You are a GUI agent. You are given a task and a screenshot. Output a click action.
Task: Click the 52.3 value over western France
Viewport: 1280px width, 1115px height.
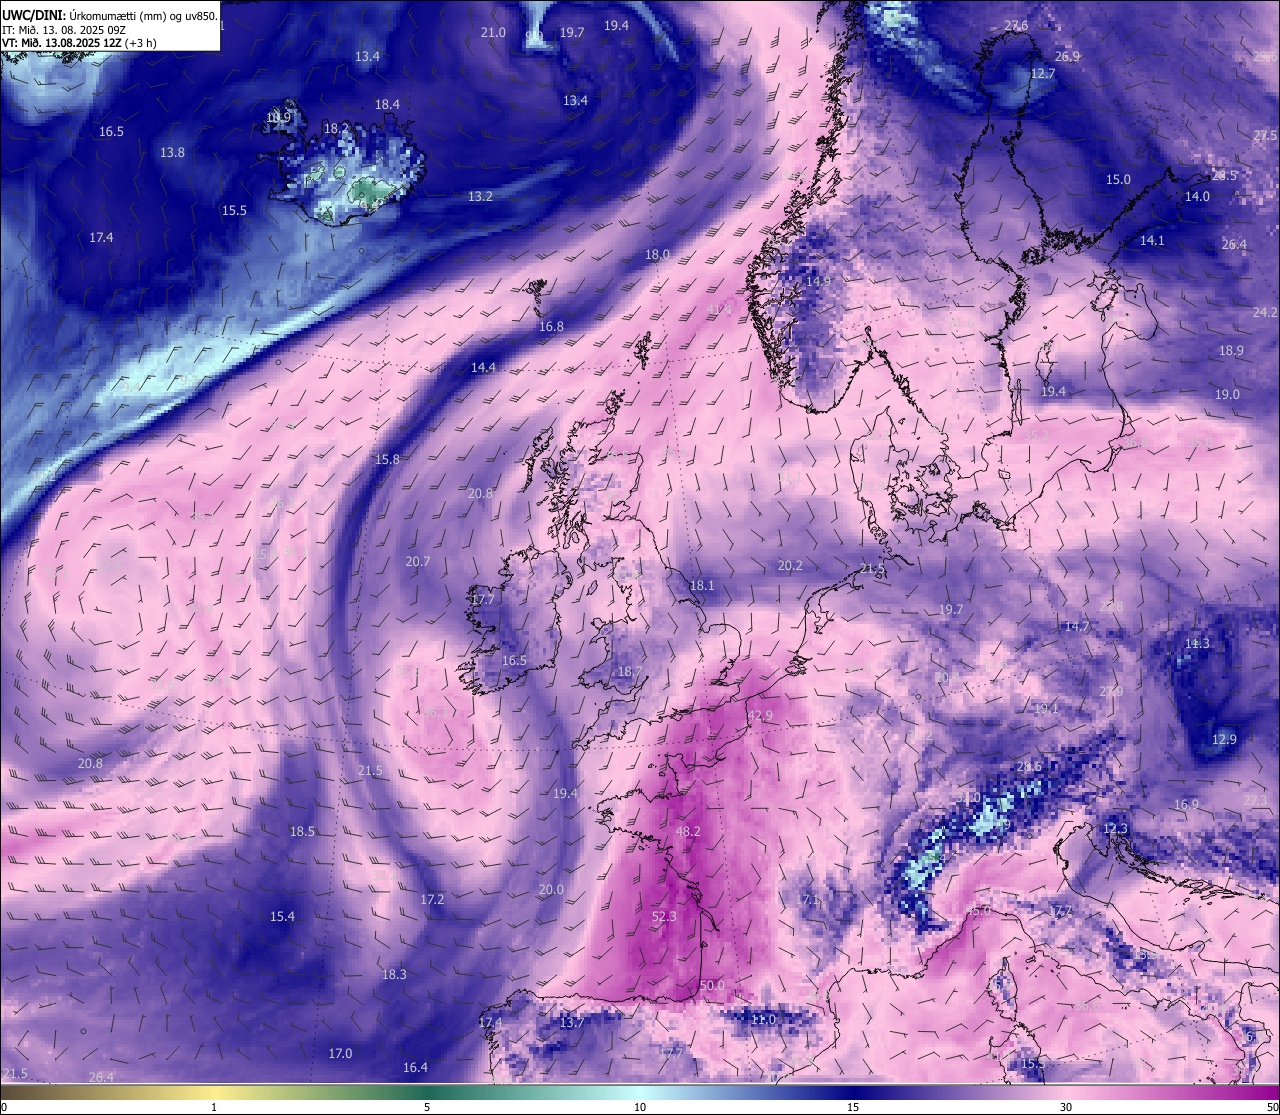pyautogui.click(x=664, y=916)
